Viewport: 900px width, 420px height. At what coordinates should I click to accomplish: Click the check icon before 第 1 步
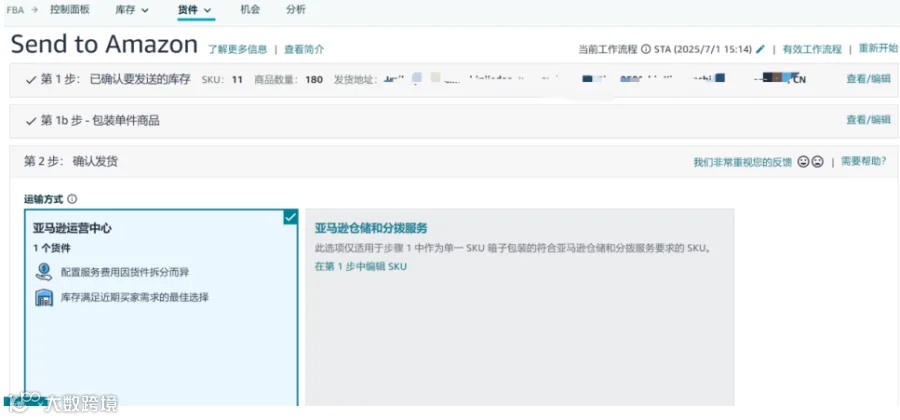[31, 80]
